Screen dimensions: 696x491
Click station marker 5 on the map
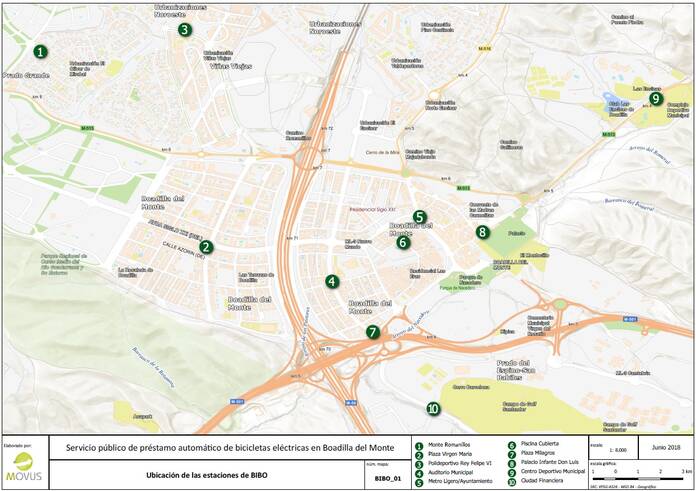(420, 217)
